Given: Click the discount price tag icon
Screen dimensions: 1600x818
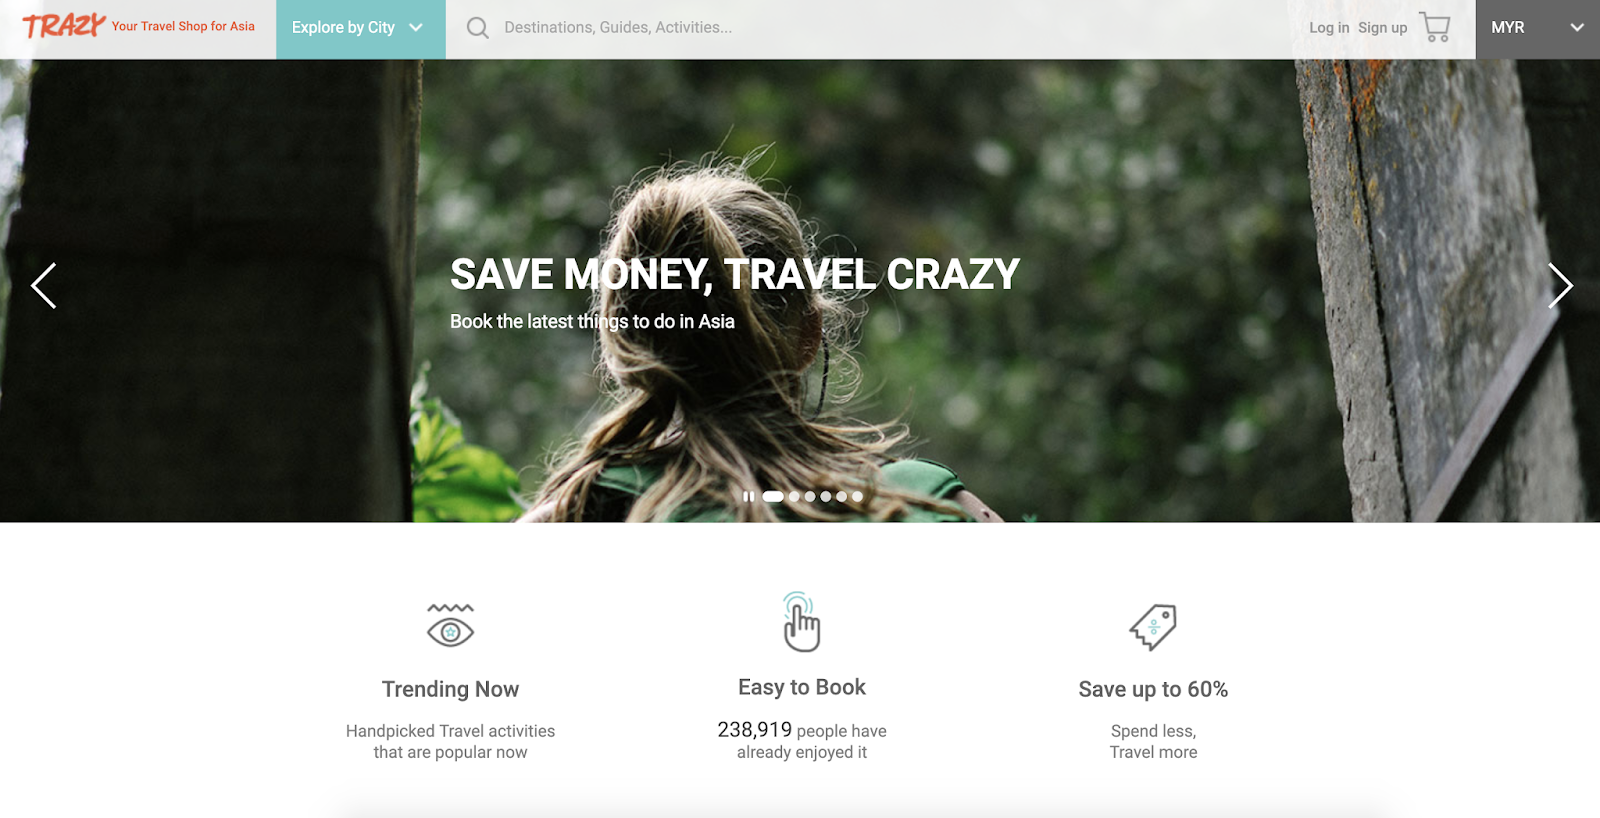Looking at the screenshot, I should click(x=1153, y=627).
